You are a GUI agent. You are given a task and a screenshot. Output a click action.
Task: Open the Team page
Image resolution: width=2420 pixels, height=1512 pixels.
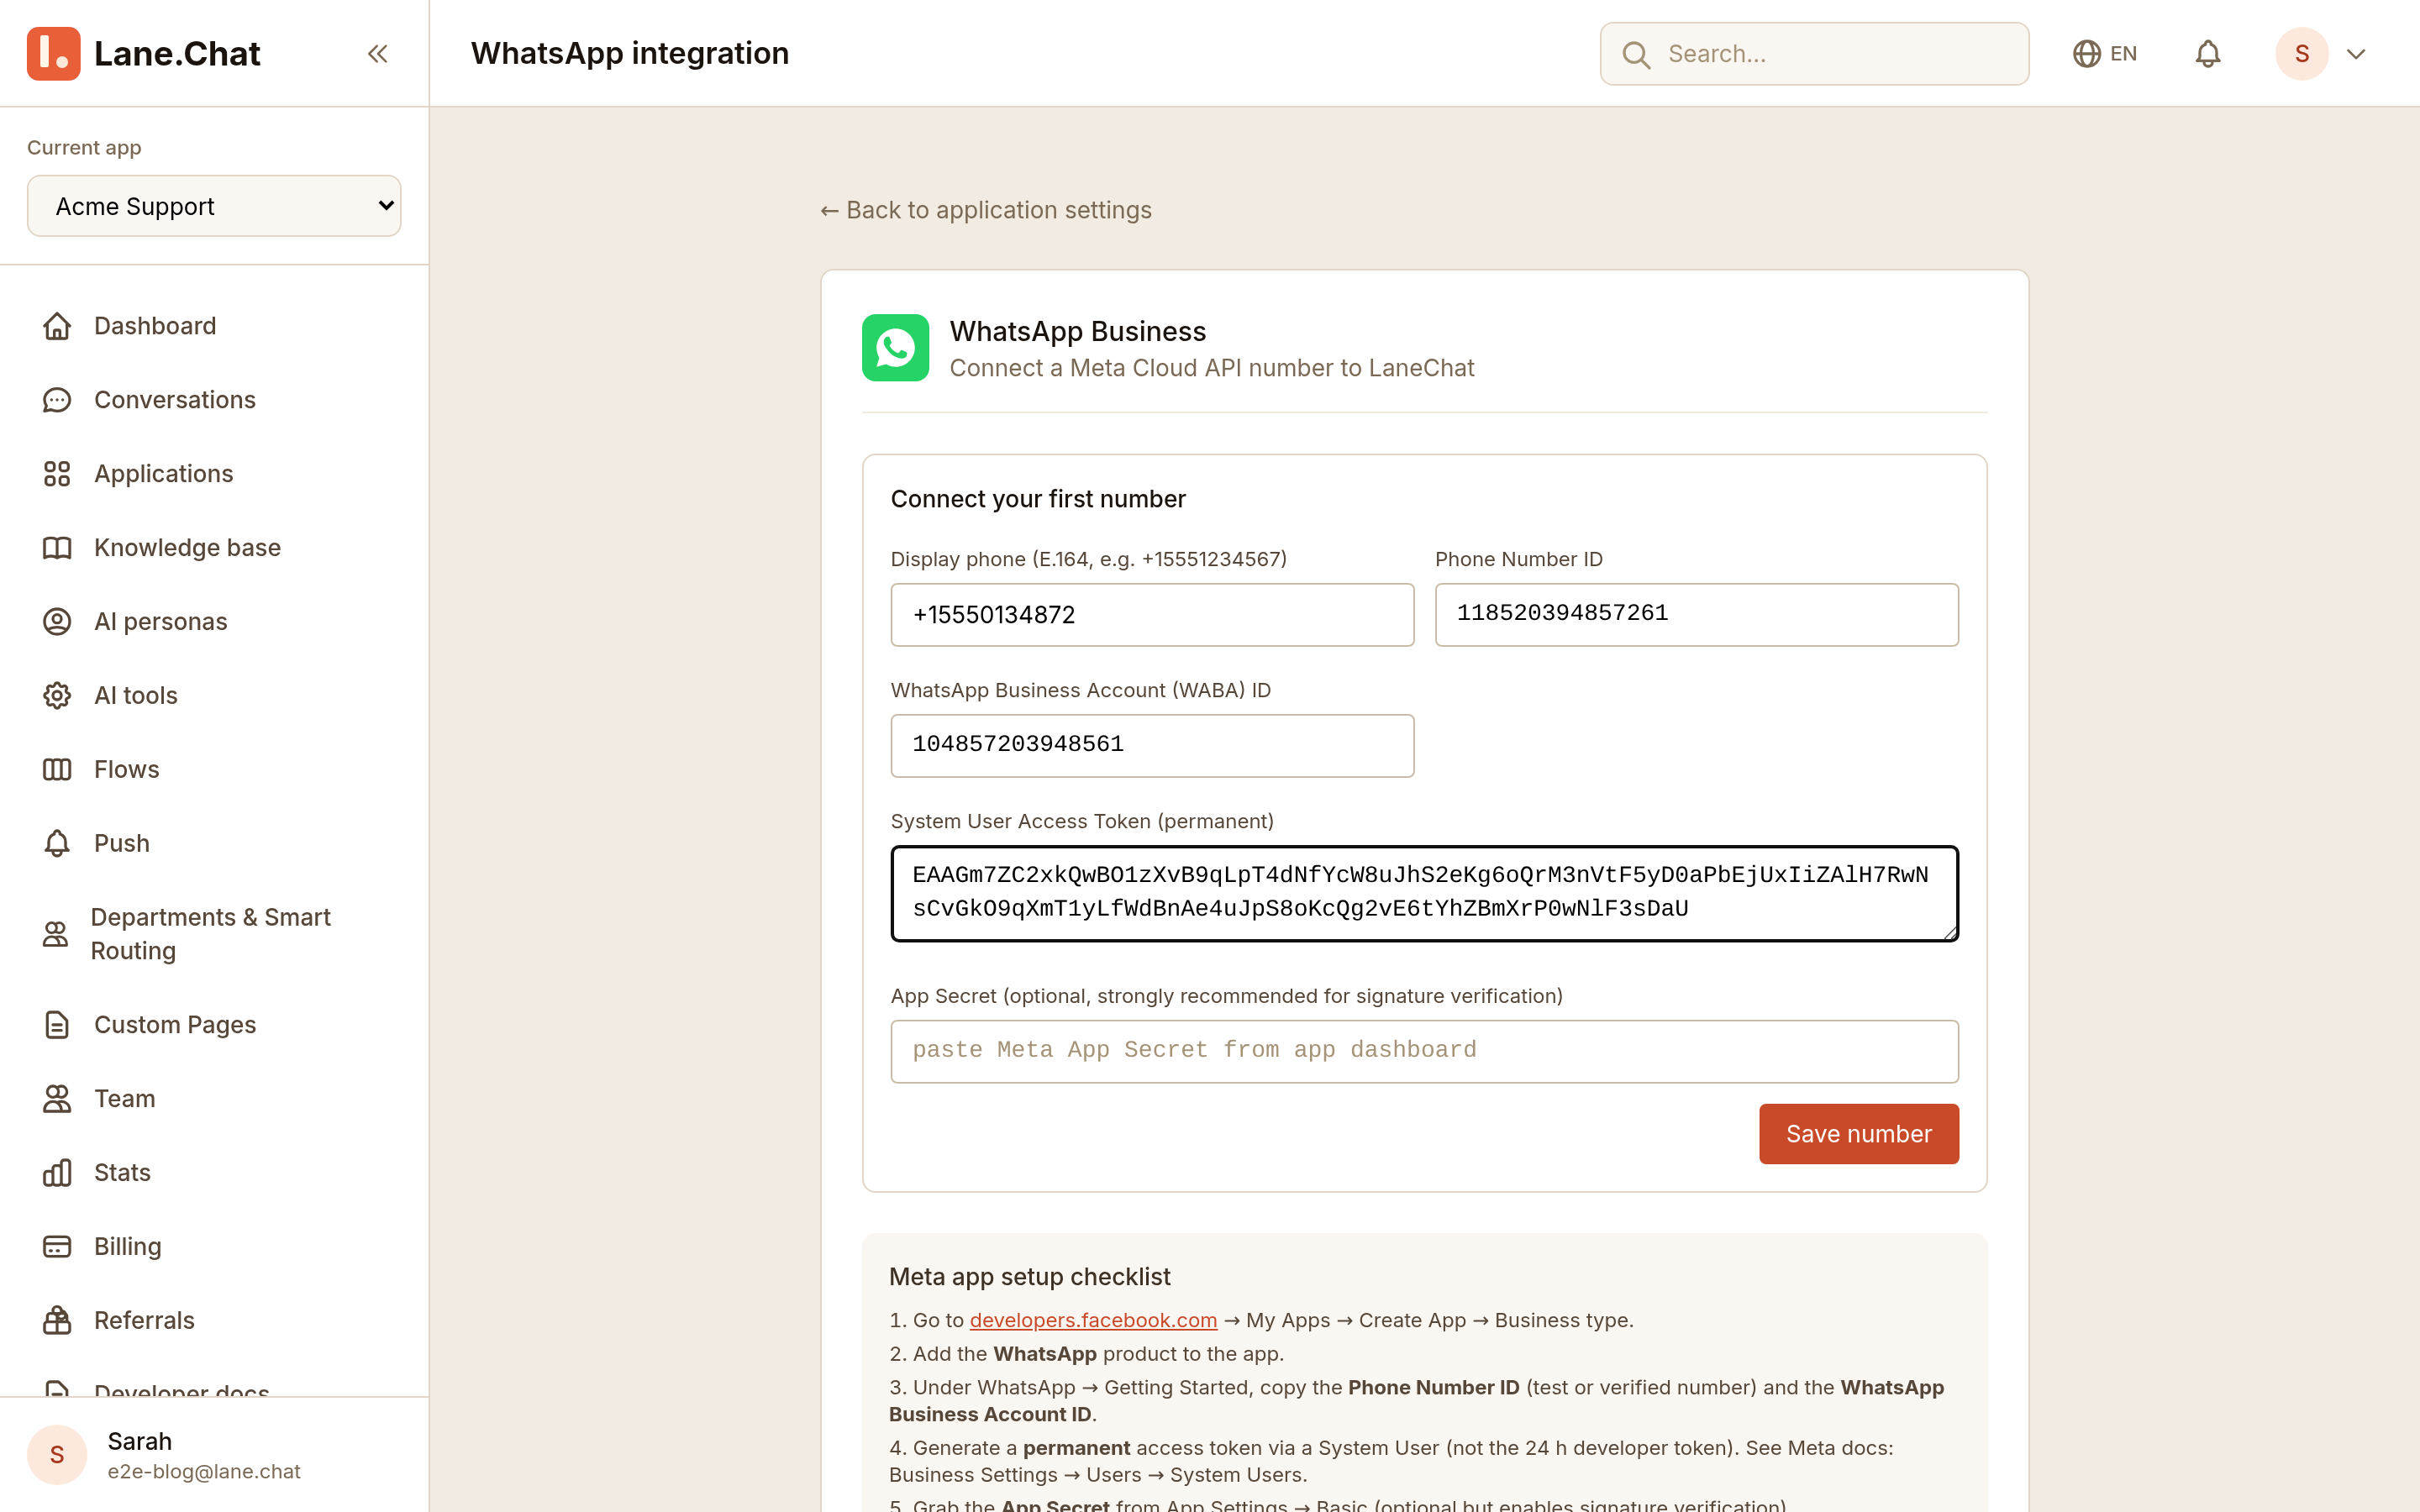pyautogui.click(x=214, y=1099)
